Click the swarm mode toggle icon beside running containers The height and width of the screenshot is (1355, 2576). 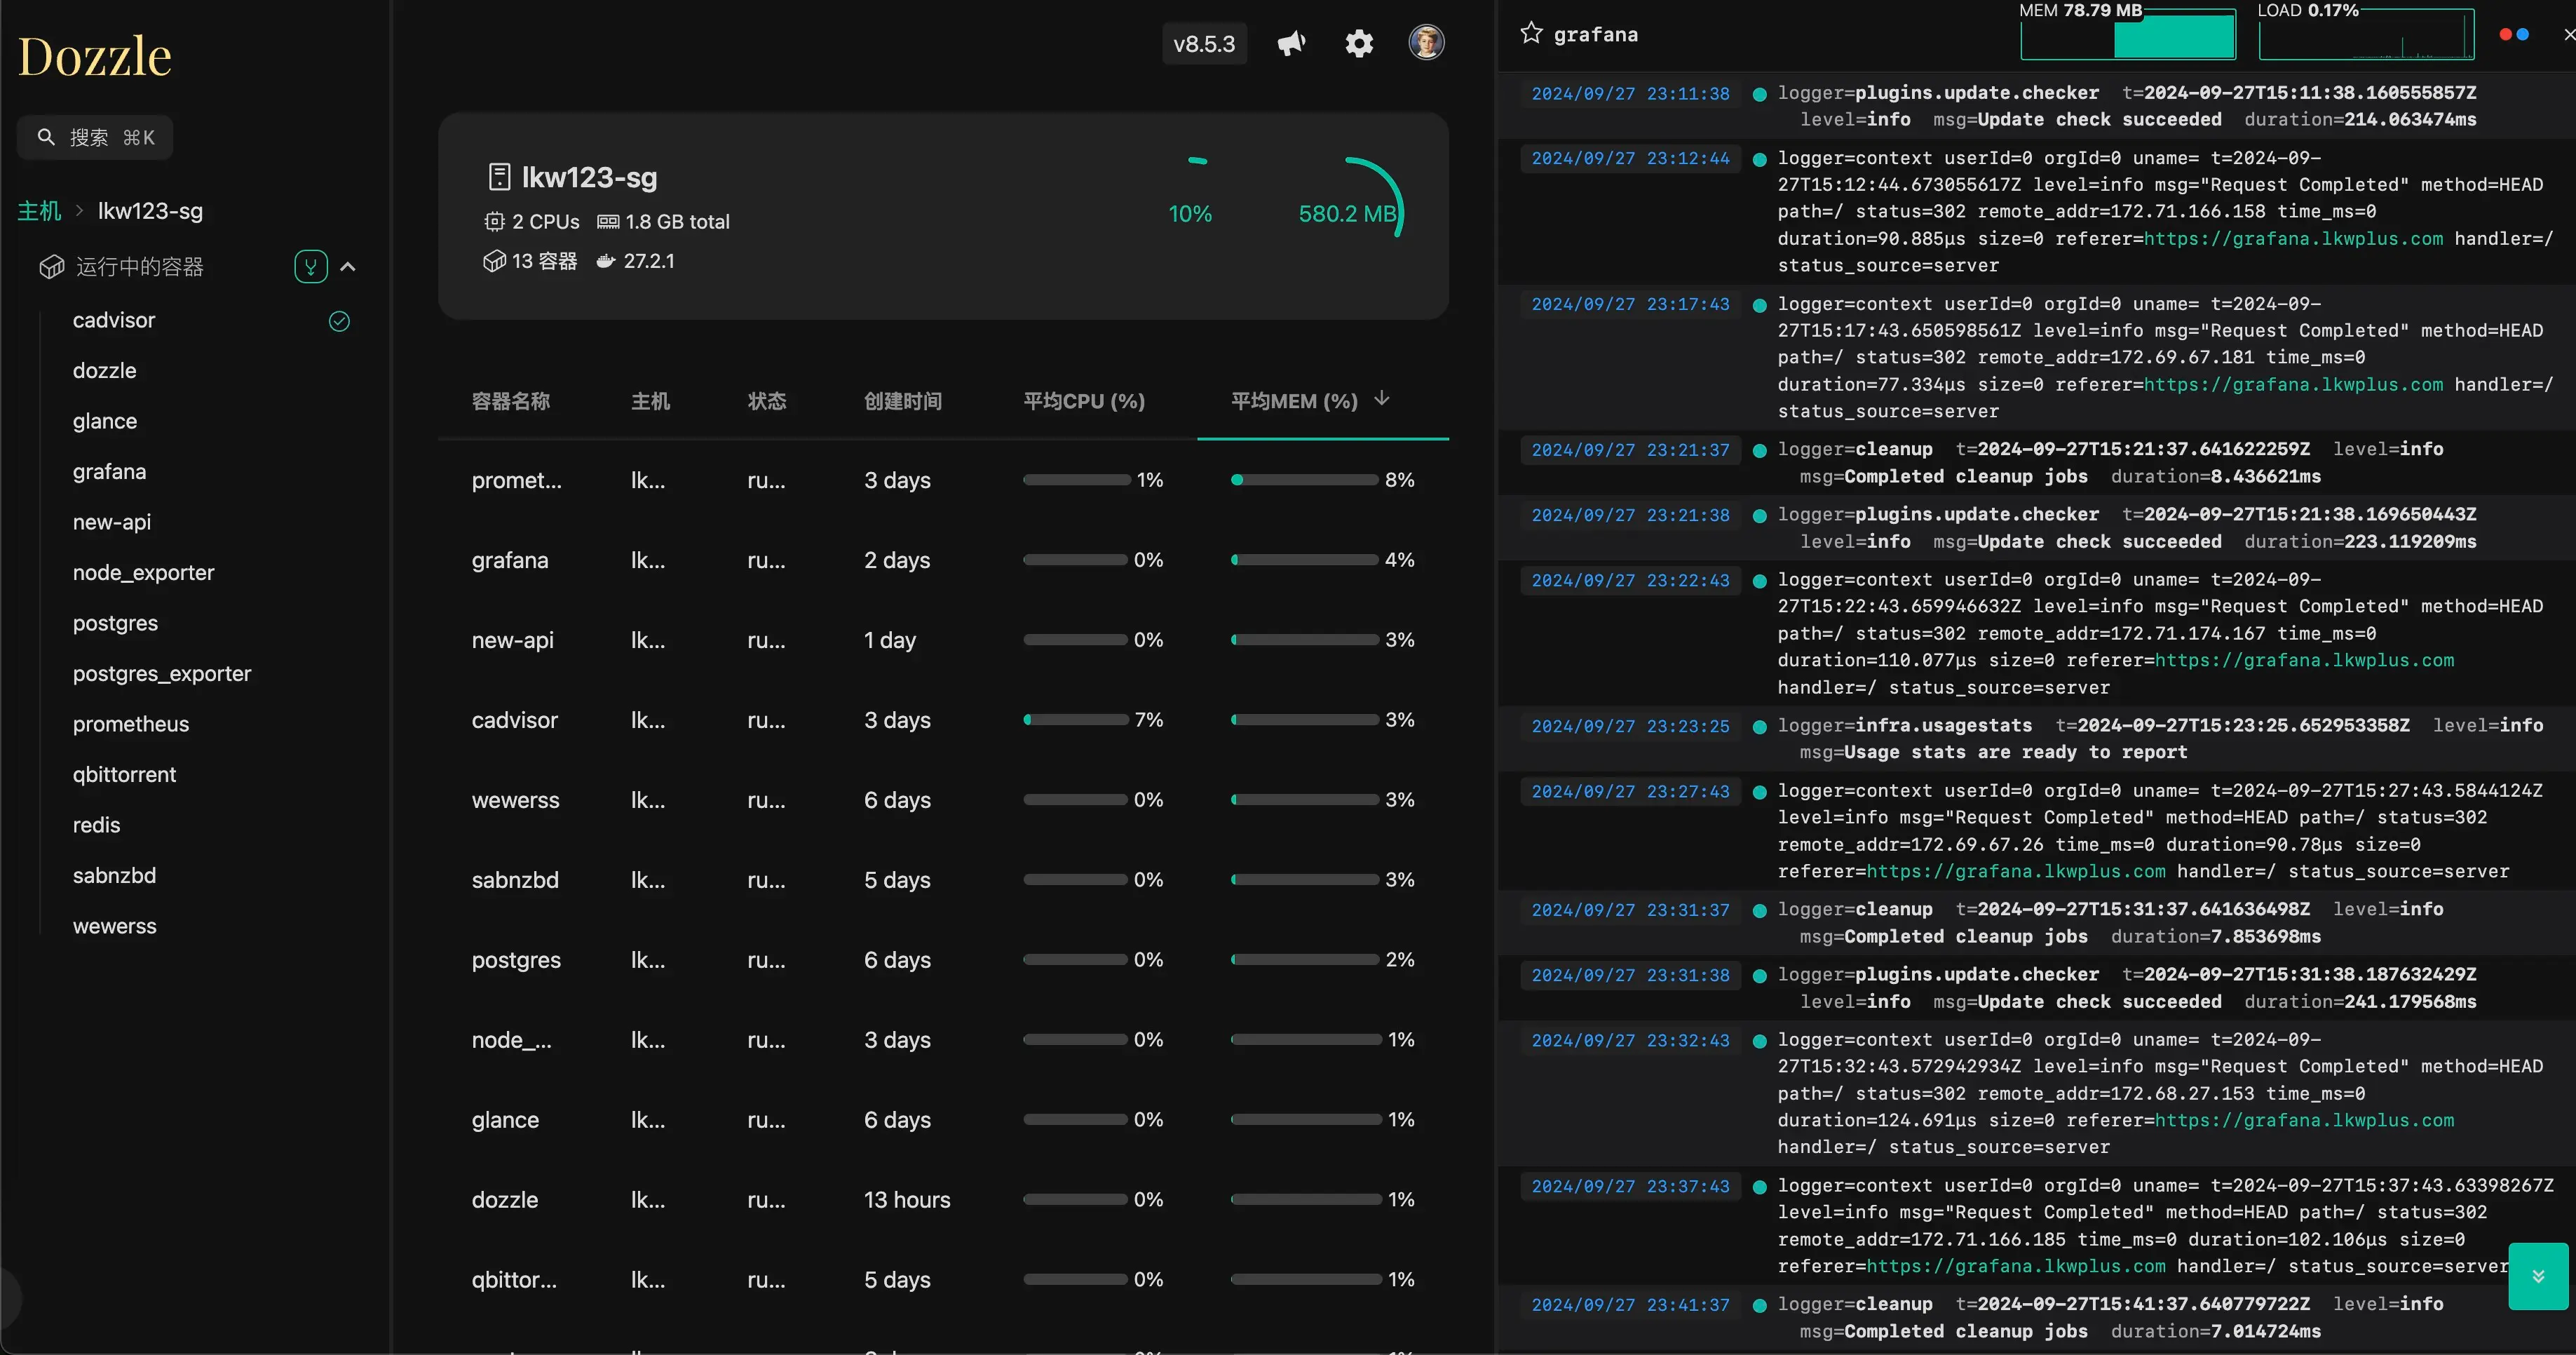point(311,266)
